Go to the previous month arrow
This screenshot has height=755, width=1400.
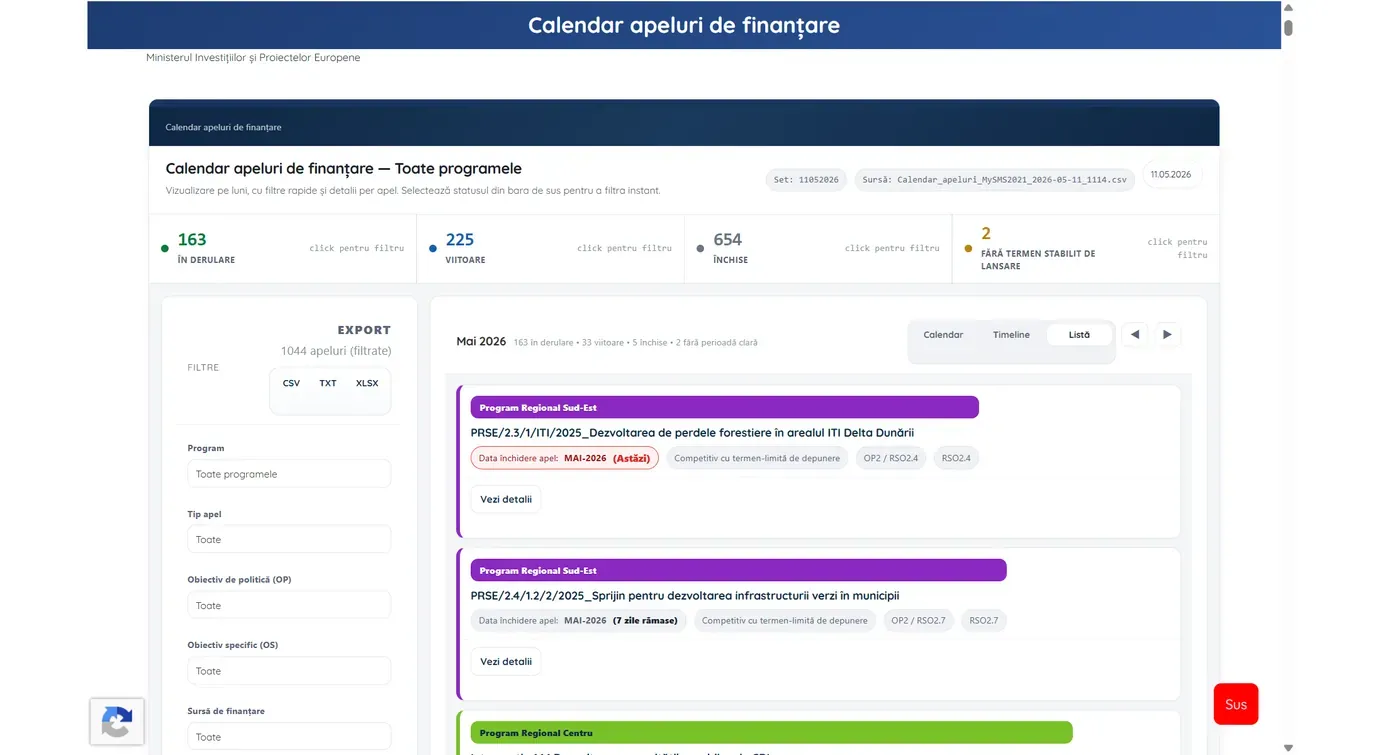point(1134,335)
